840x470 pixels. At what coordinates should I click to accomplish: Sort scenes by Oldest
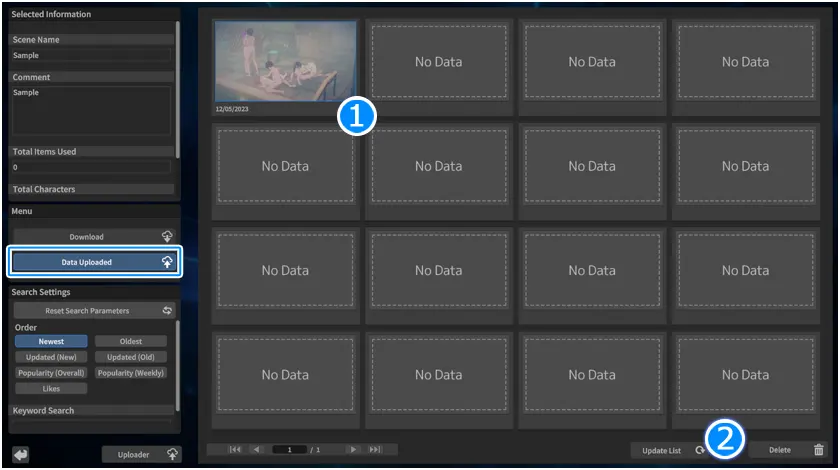[130, 341]
